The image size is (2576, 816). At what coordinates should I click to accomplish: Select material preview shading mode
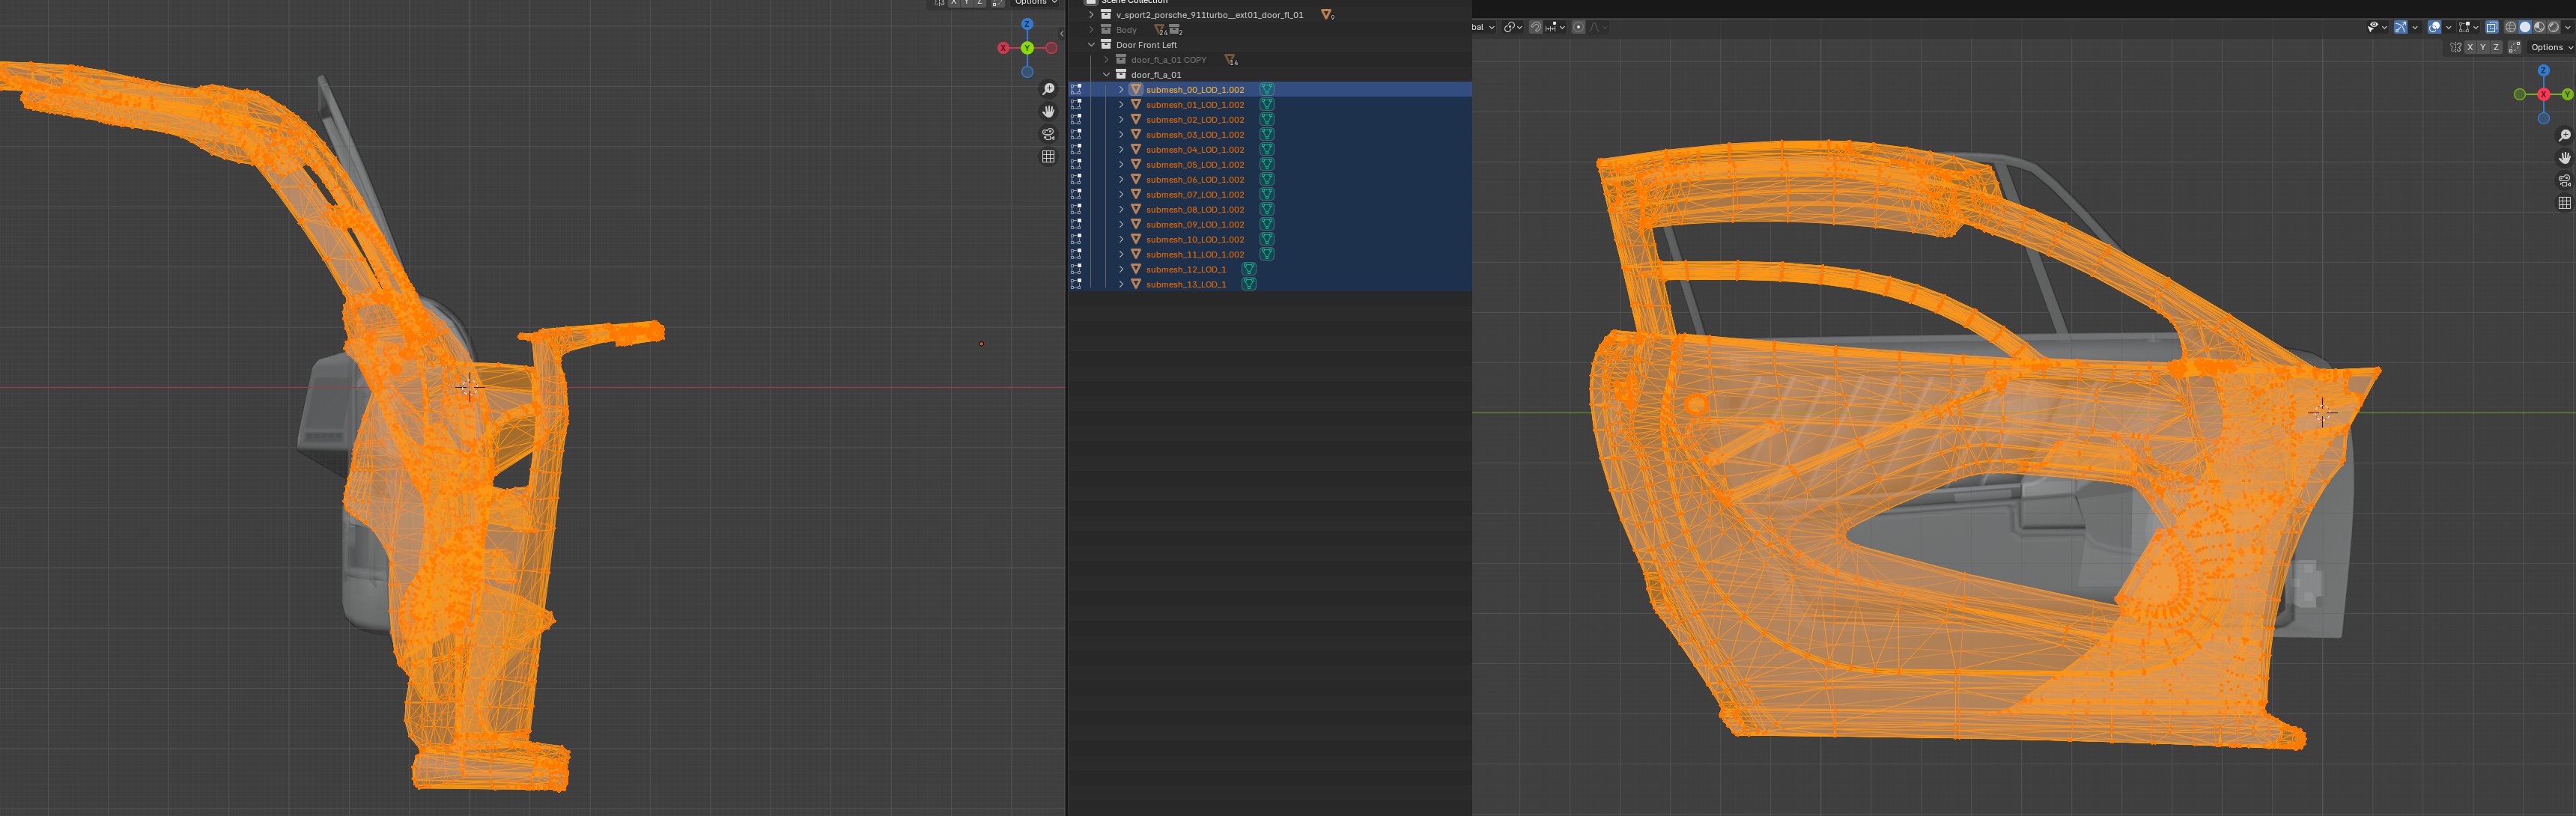click(2539, 27)
